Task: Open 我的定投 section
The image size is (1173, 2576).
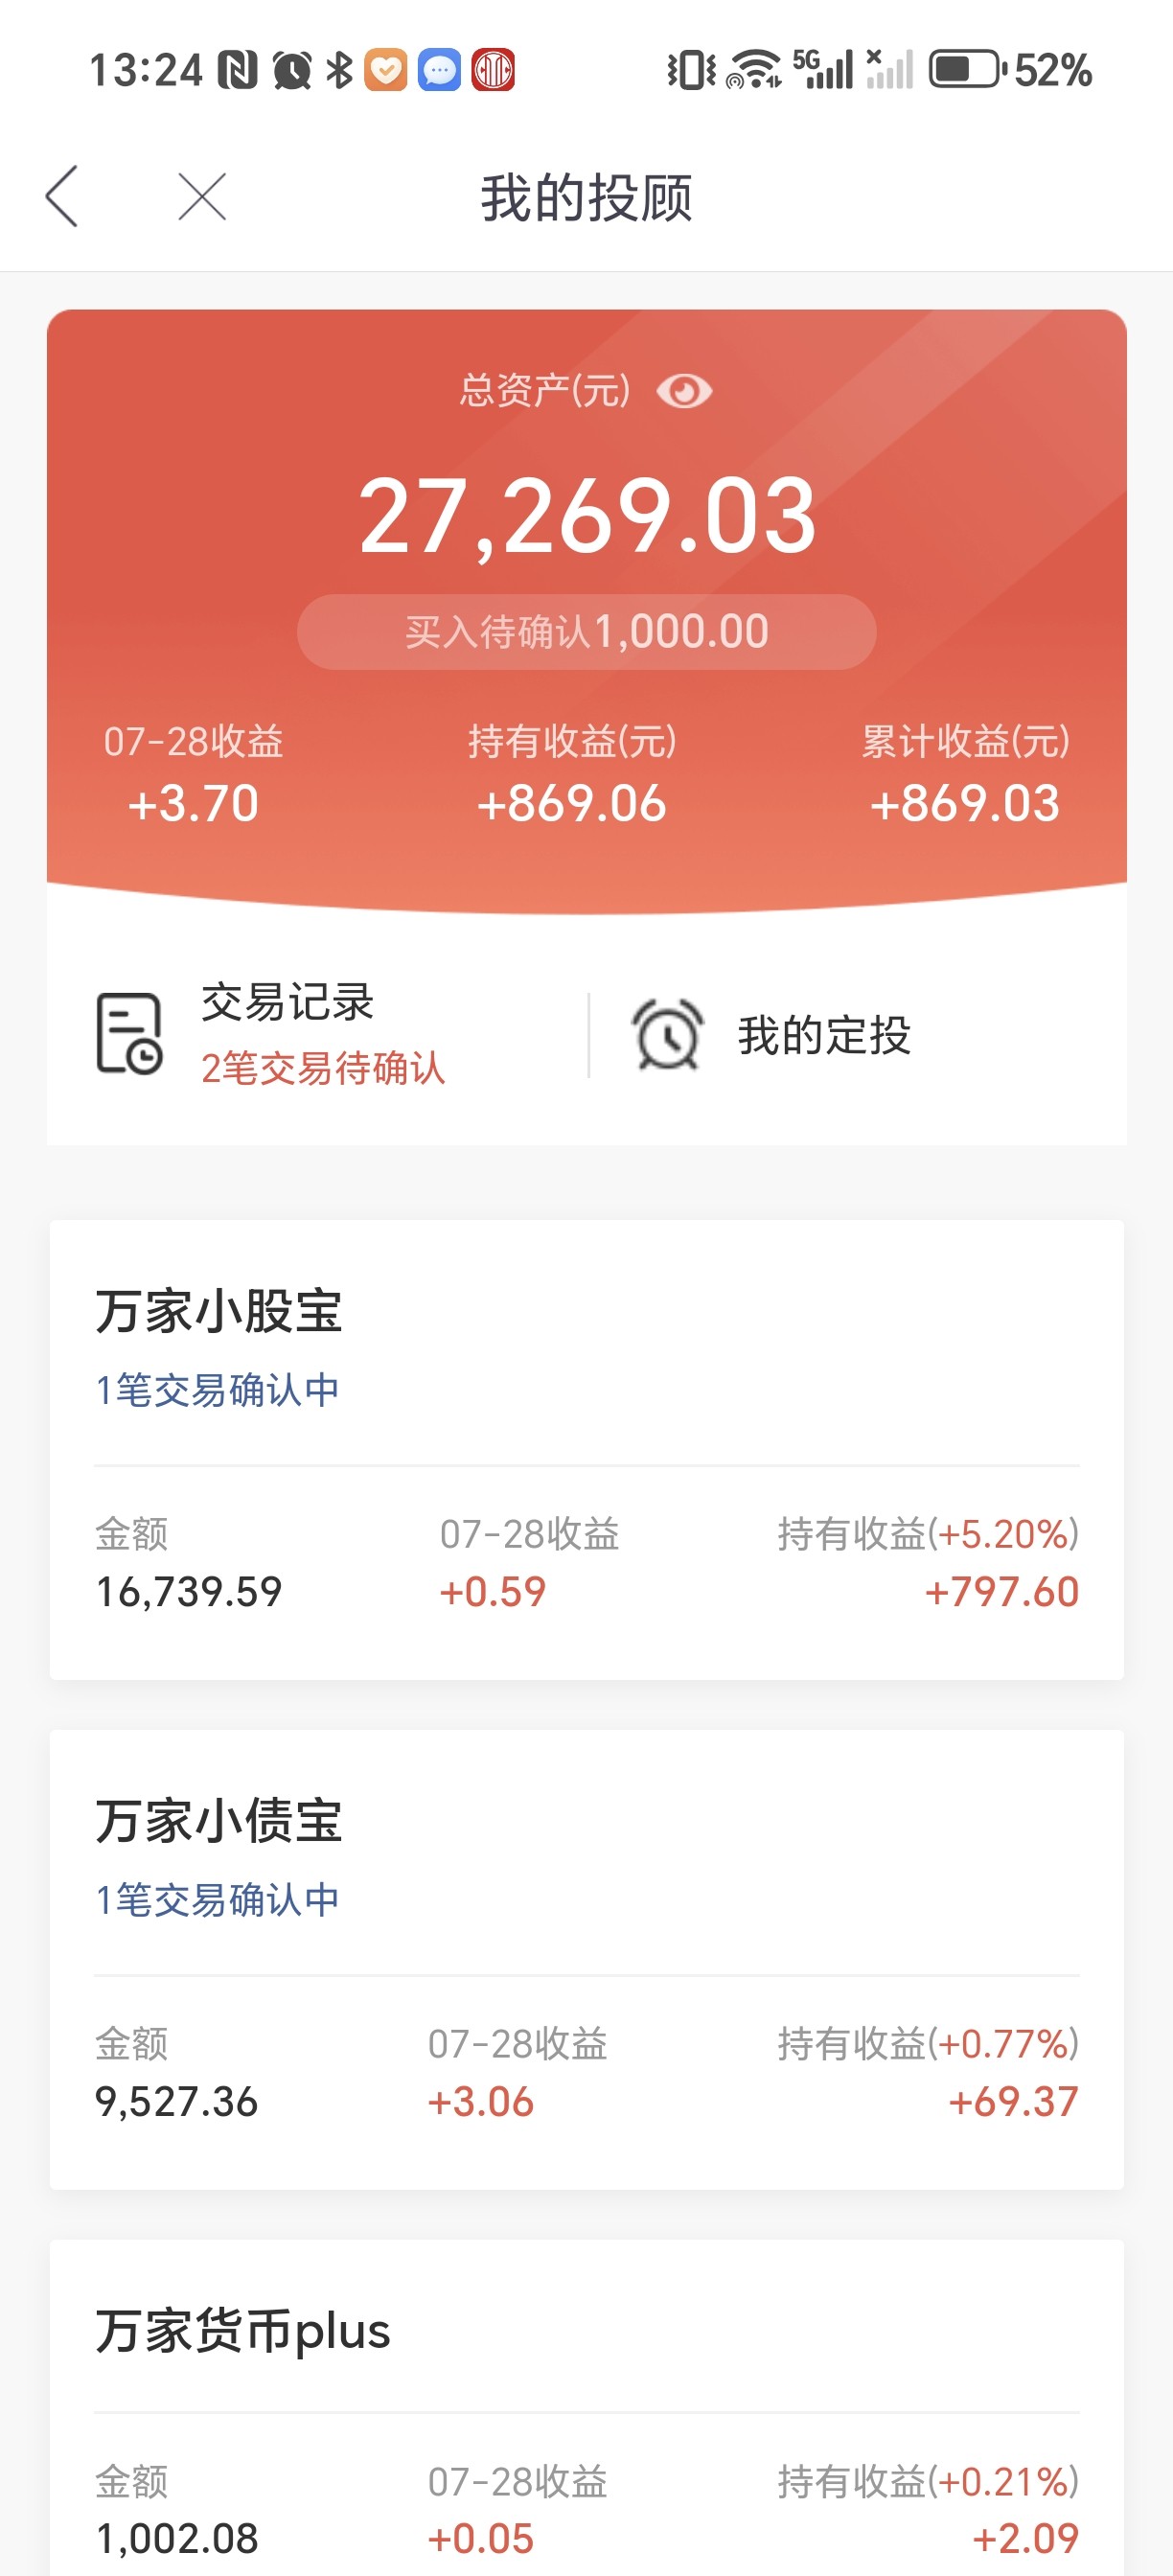Action: pos(824,1035)
